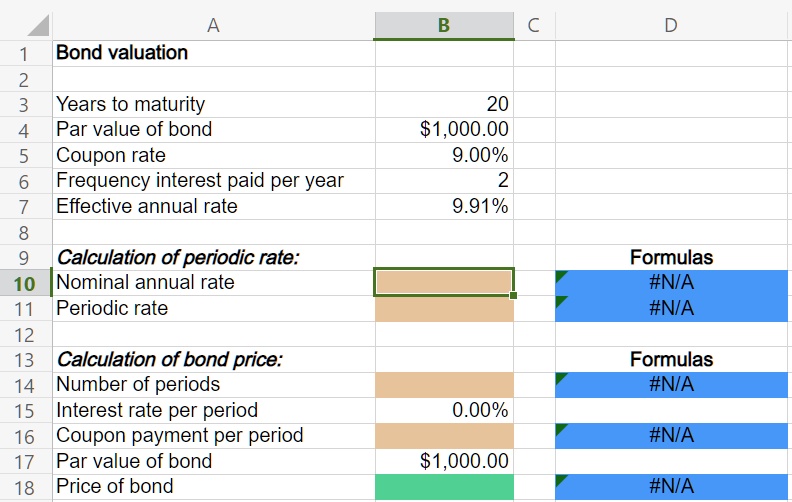792x502 pixels.
Task: Click the 'Formulas' header in row 13
Action: 671,360
